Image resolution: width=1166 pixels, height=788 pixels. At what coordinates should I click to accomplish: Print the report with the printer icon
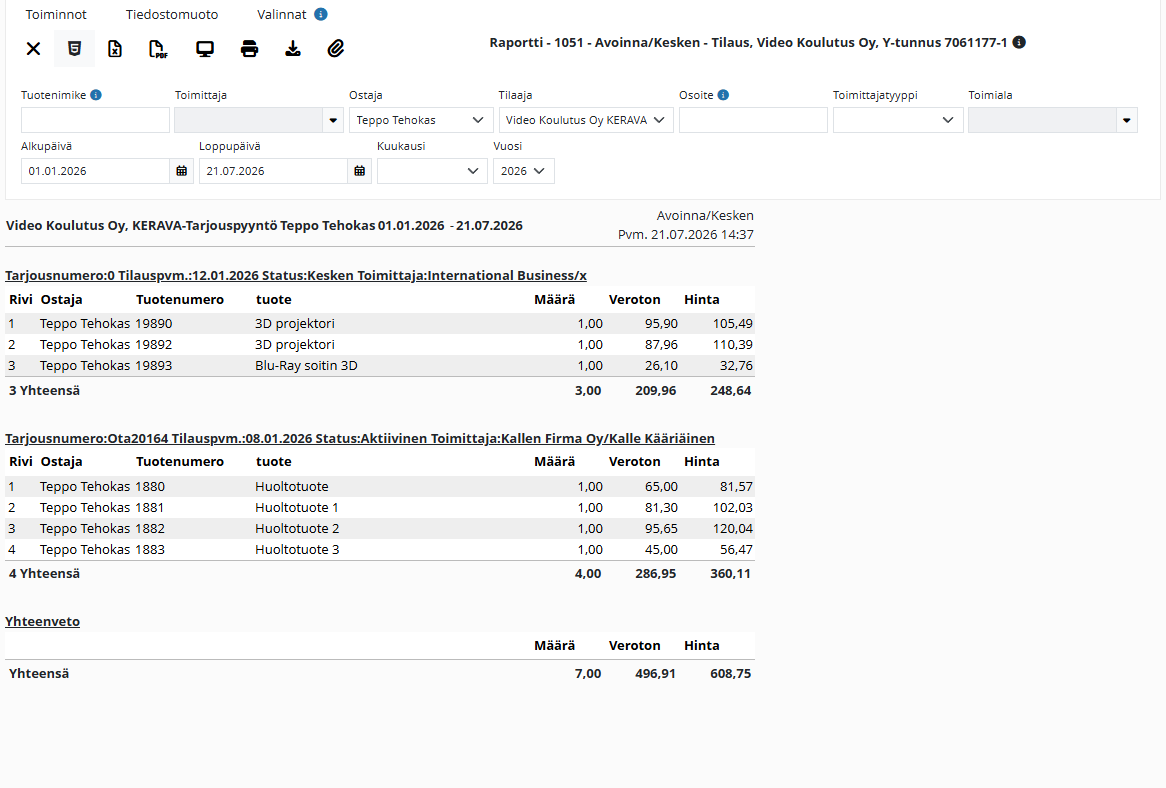click(249, 49)
